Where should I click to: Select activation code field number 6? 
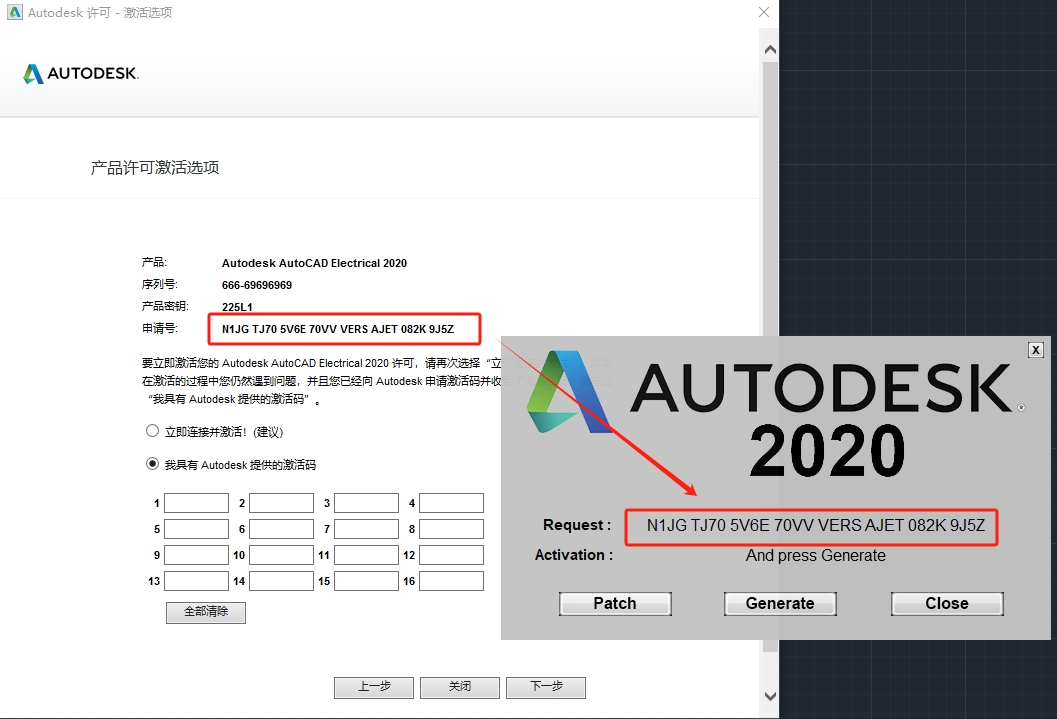pyautogui.click(x=281, y=529)
